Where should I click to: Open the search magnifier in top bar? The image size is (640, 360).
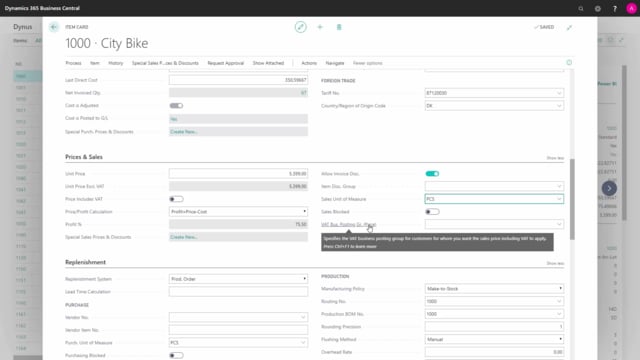(581, 8)
